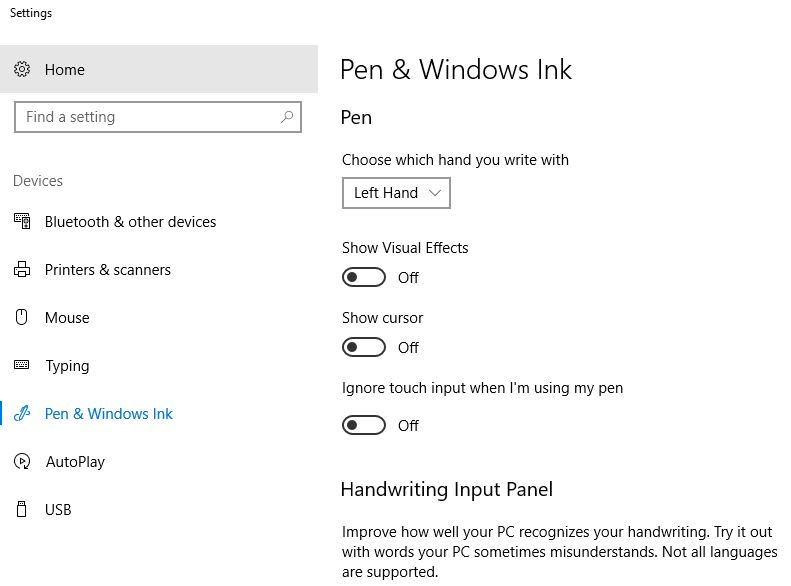This screenshot has width=791, height=586.
Task: Turn on the Show cursor toggle
Action: [364, 347]
